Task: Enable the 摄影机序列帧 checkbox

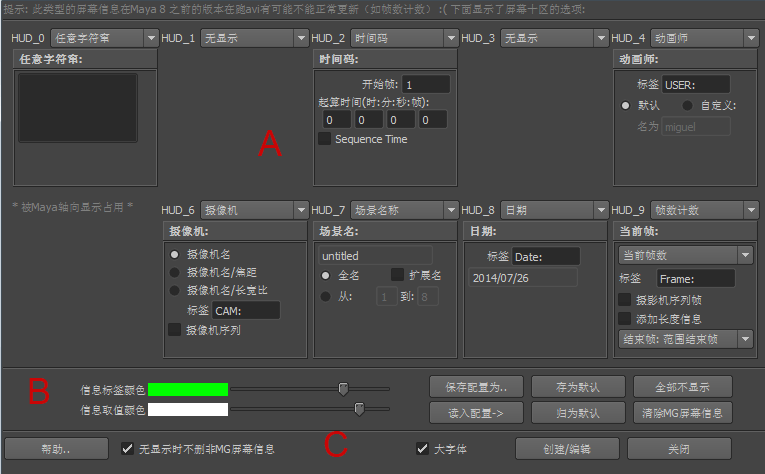Action: [x=624, y=299]
